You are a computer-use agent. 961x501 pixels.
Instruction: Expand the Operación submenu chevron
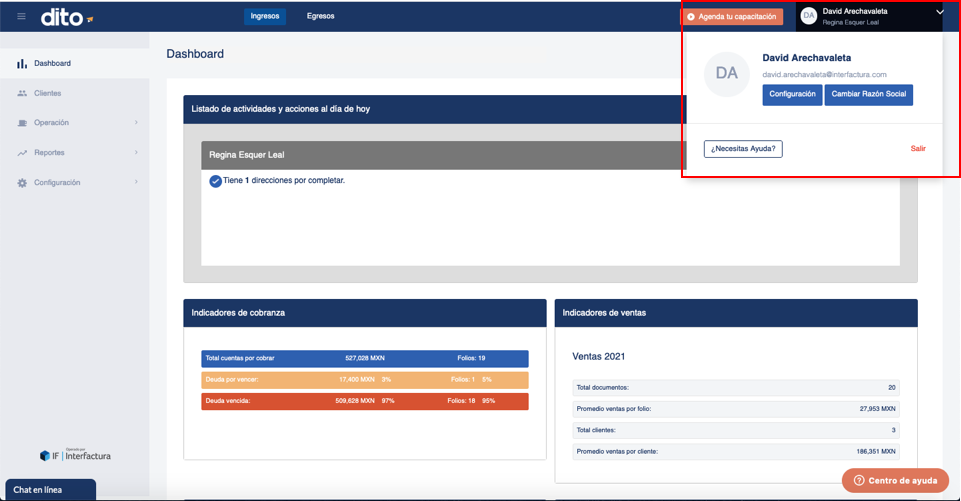coord(136,123)
